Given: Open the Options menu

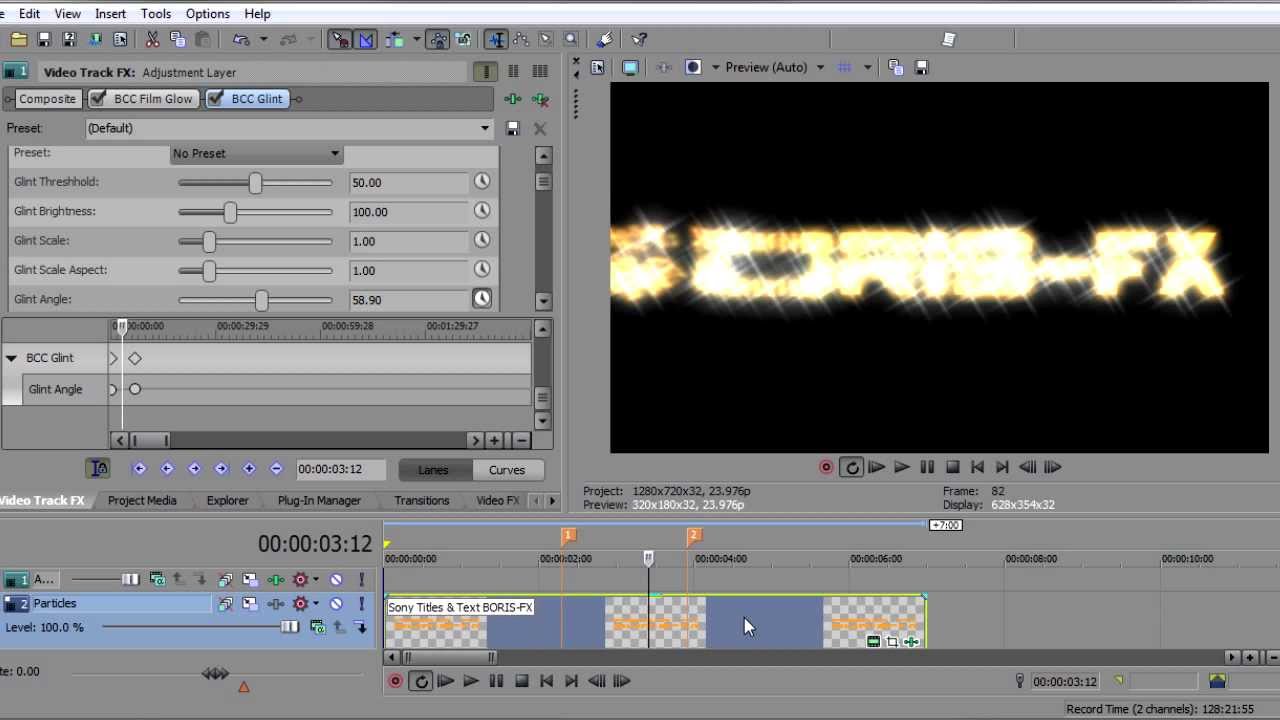Looking at the screenshot, I should coord(207,14).
